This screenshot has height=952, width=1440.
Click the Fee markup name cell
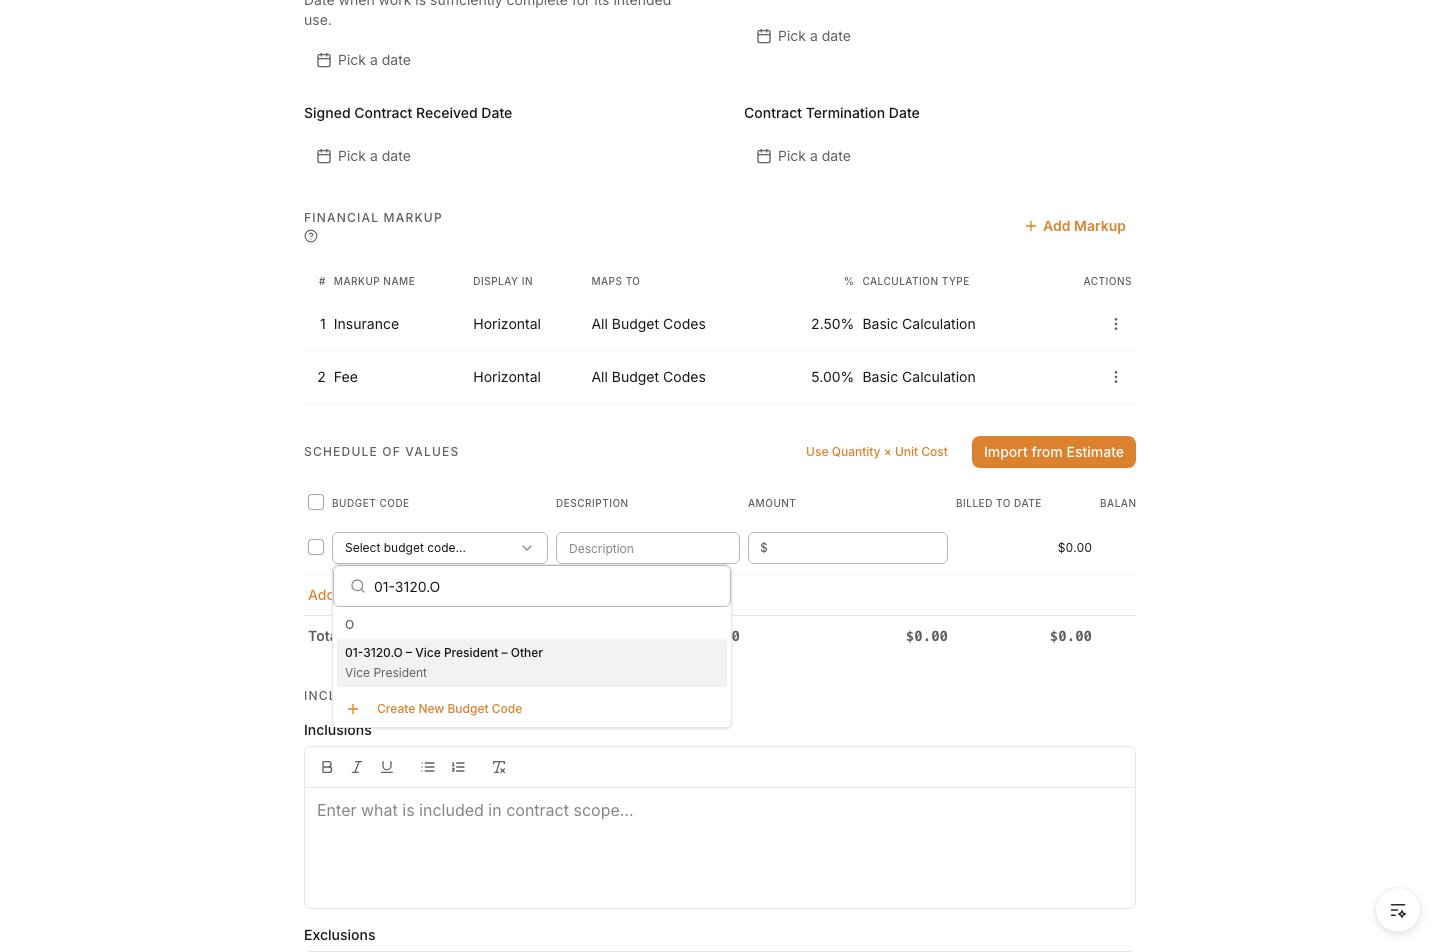coord(346,377)
